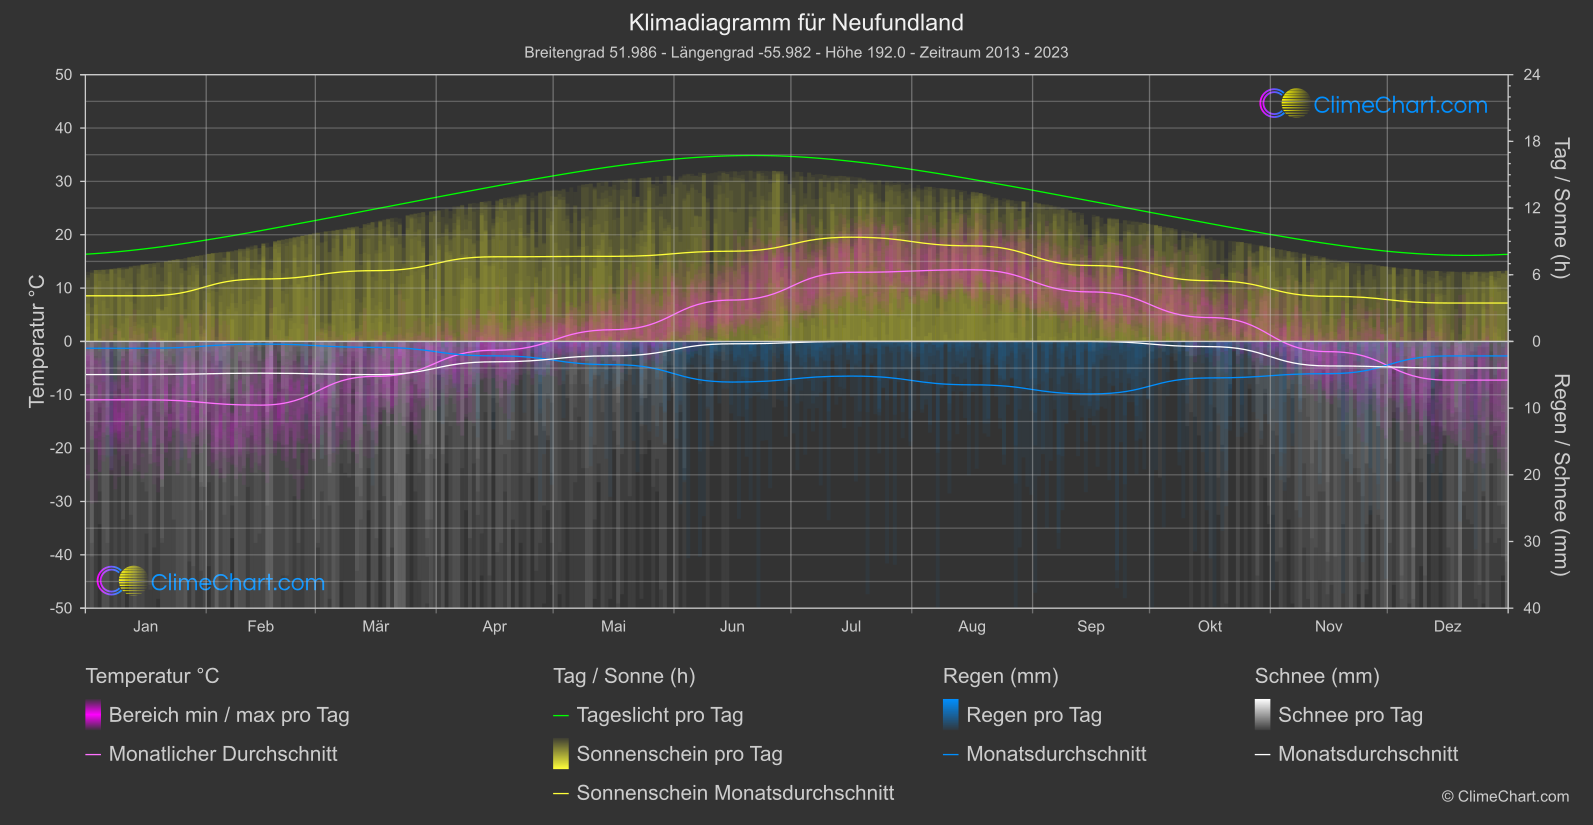The height and width of the screenshot is (825, 1593).
Task: Click the white Schnee pro Tag swatch
Action: point(1263,715)
